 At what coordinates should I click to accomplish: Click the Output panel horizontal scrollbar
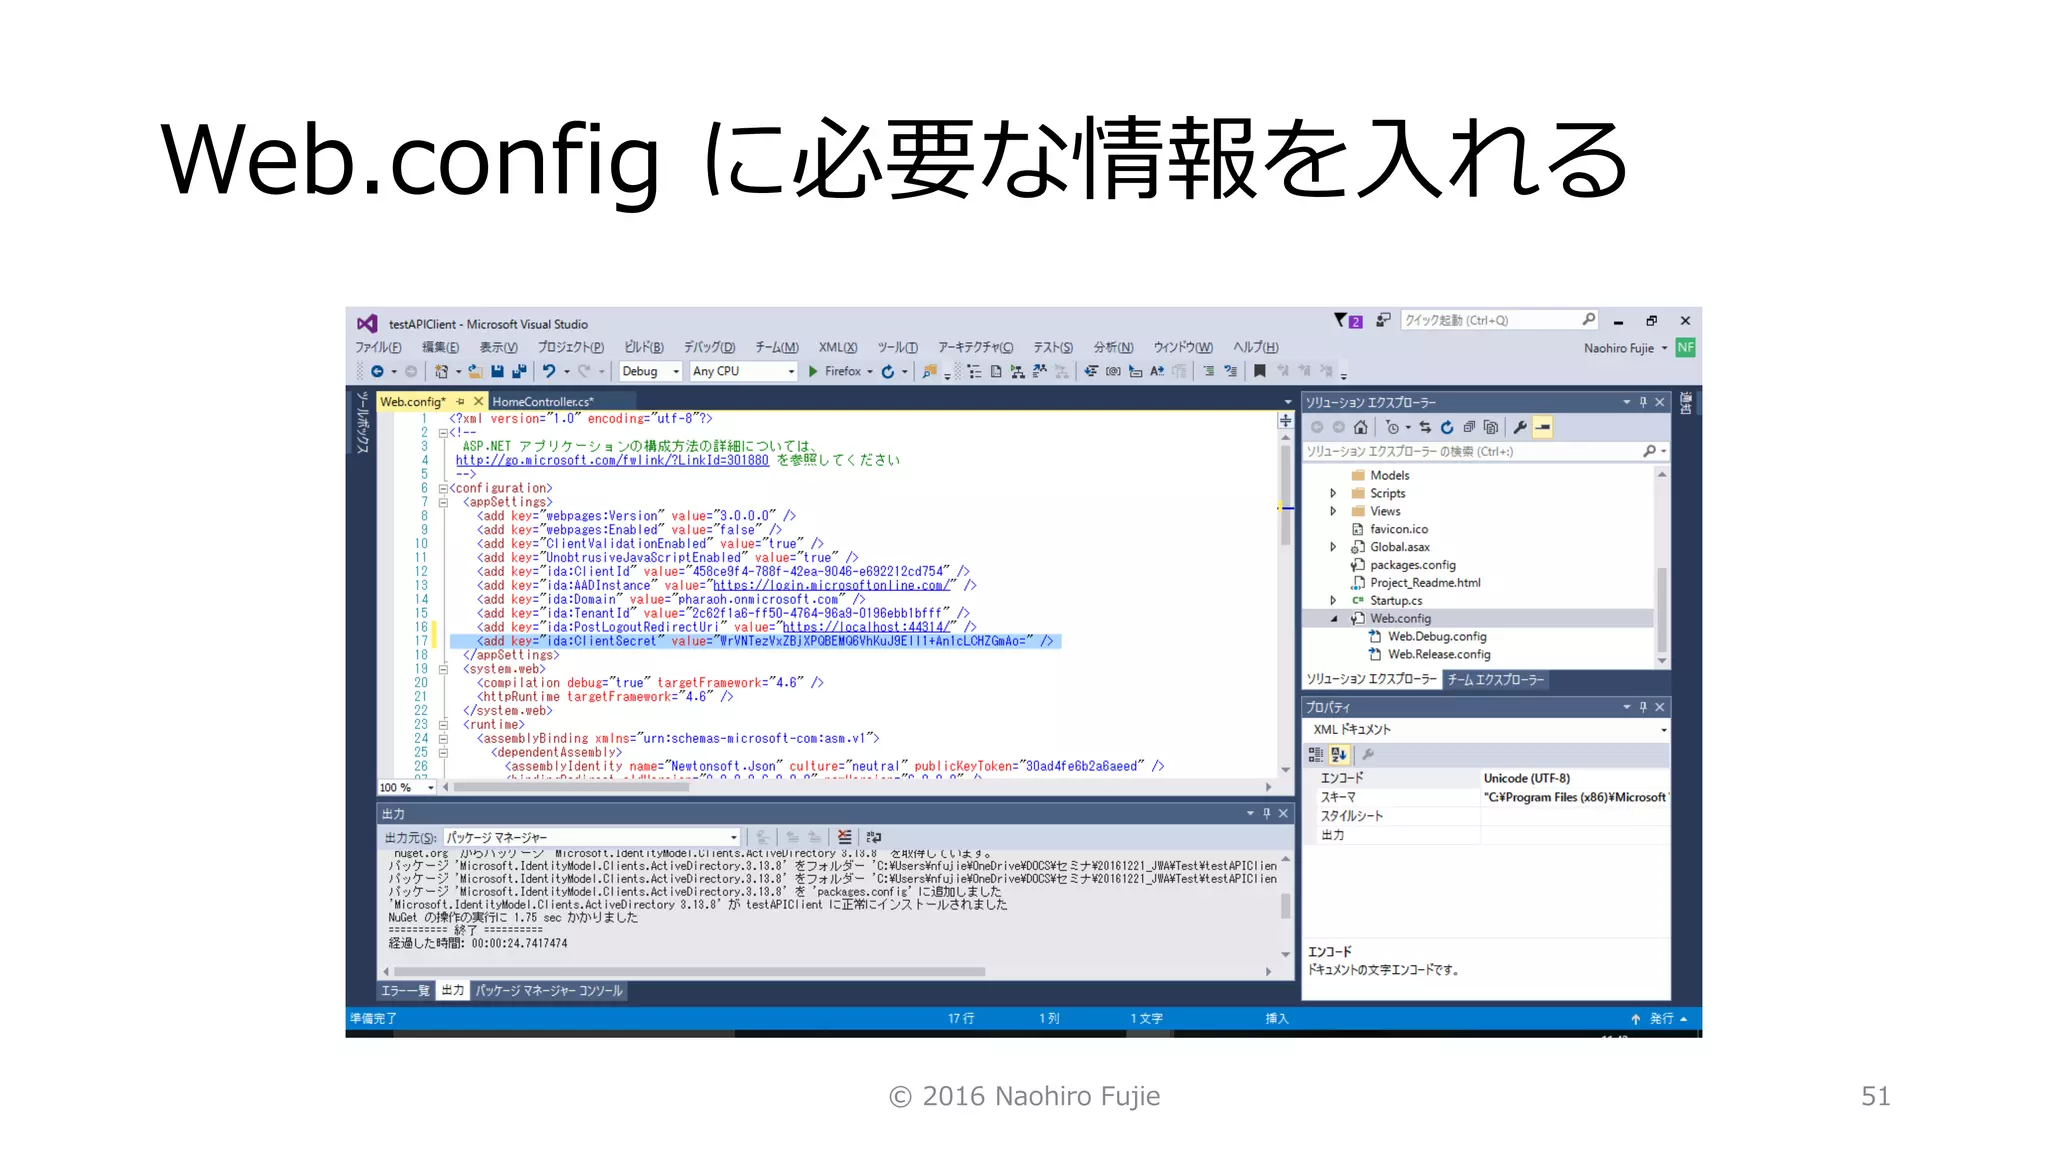(x=689, y=972)
